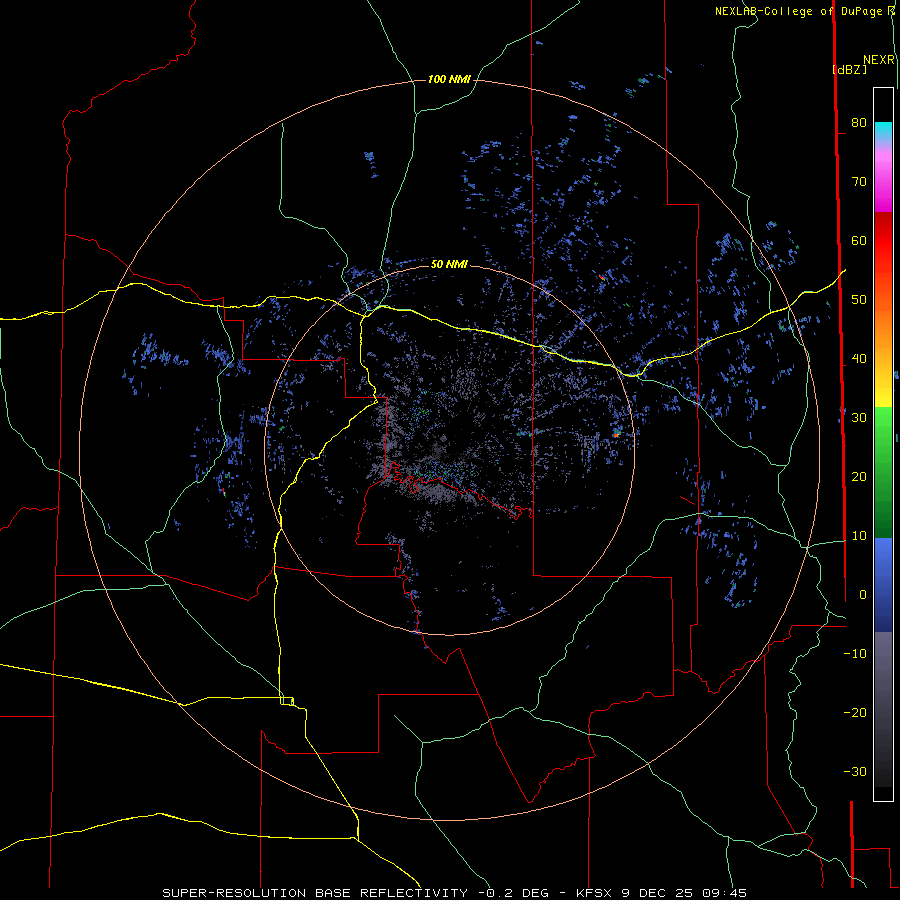Click the 20 dBZ scale value

(x=859, y=476)
